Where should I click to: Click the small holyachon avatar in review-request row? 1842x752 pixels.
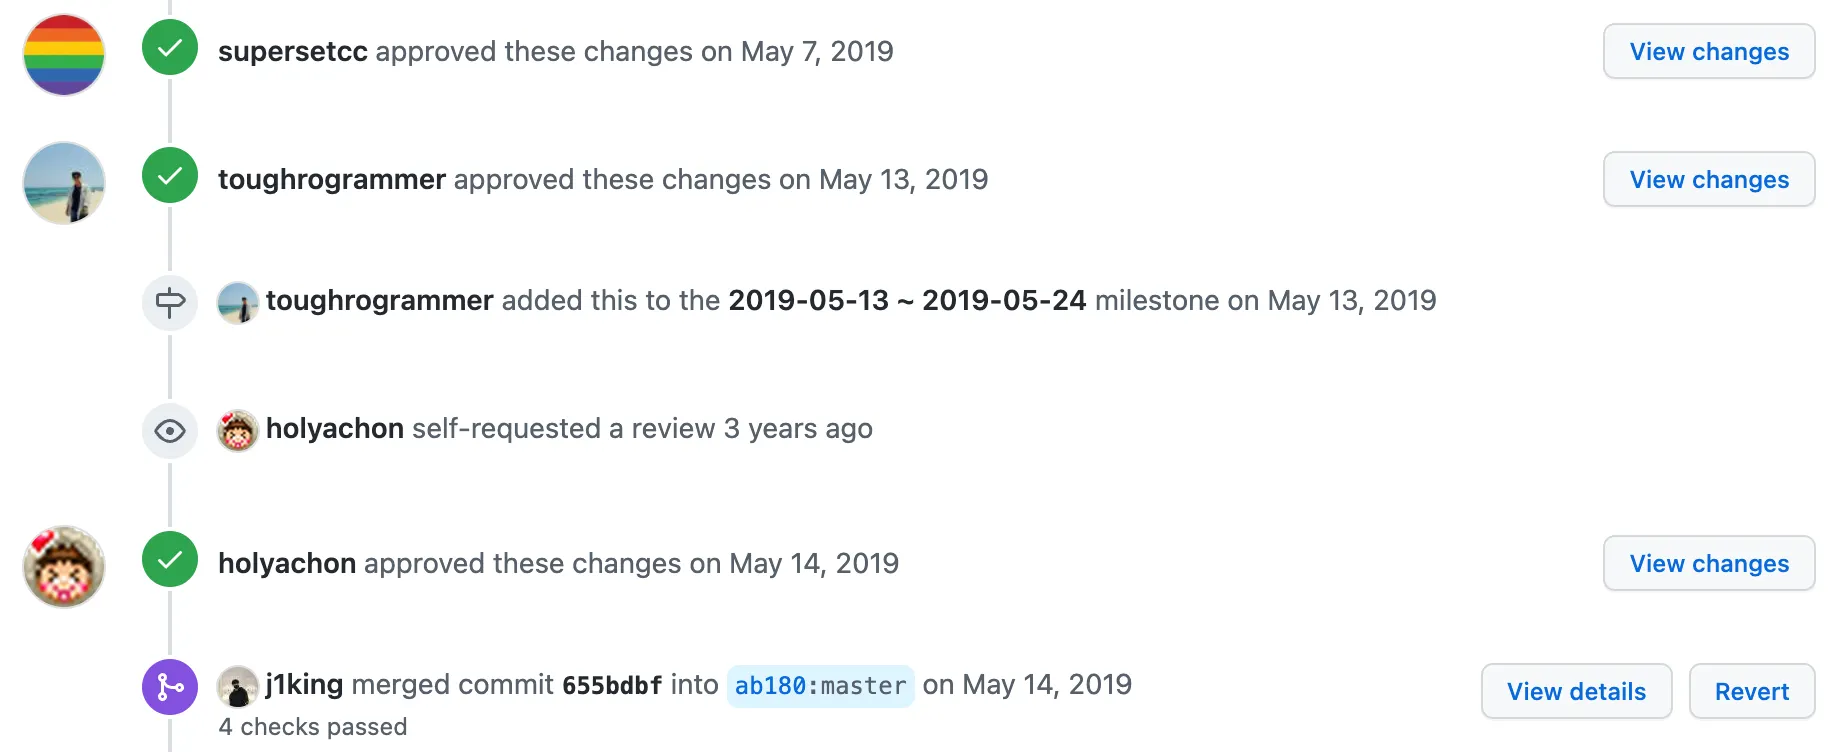coord(238,431)
